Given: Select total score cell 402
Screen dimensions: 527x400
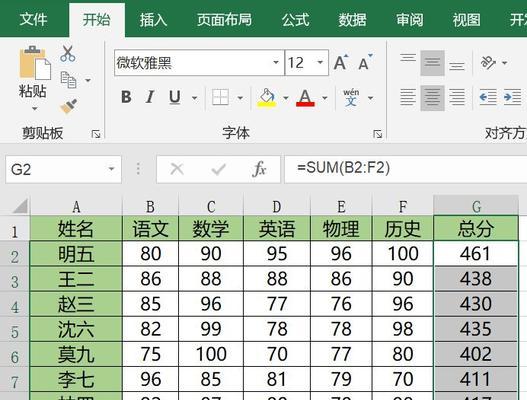Looking at the screenshot, I should click(x=476, y=354).
